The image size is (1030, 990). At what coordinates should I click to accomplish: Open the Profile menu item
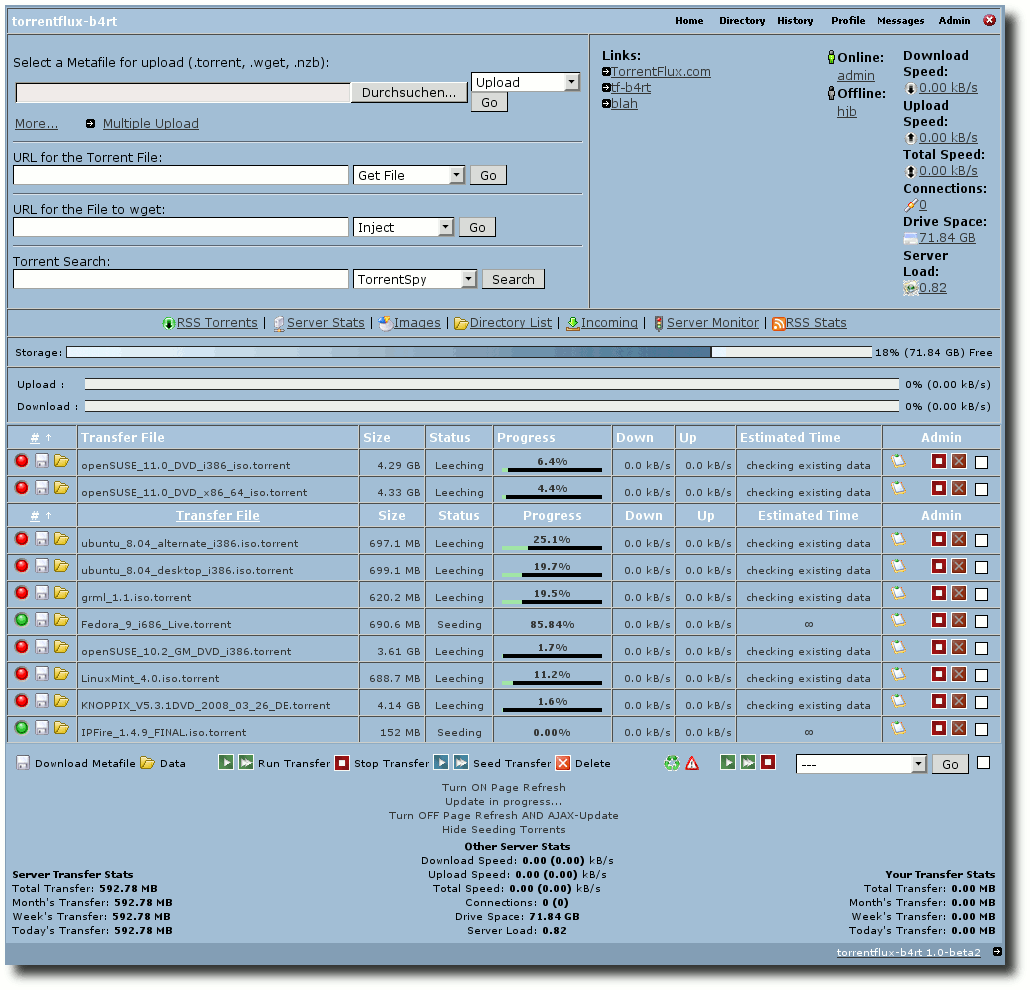848,20
